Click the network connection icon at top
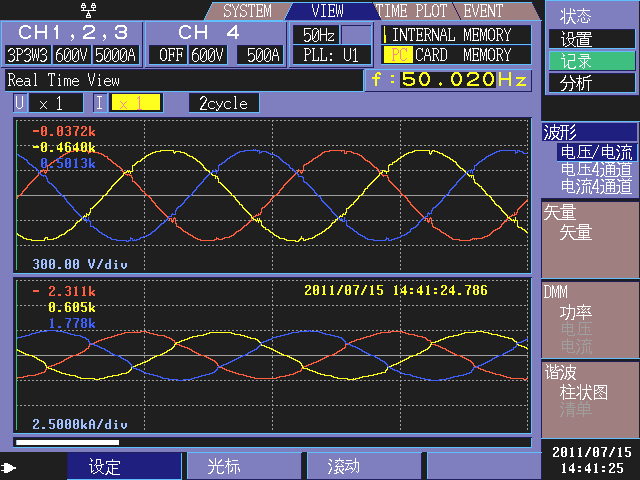 (x=89, y=10)
